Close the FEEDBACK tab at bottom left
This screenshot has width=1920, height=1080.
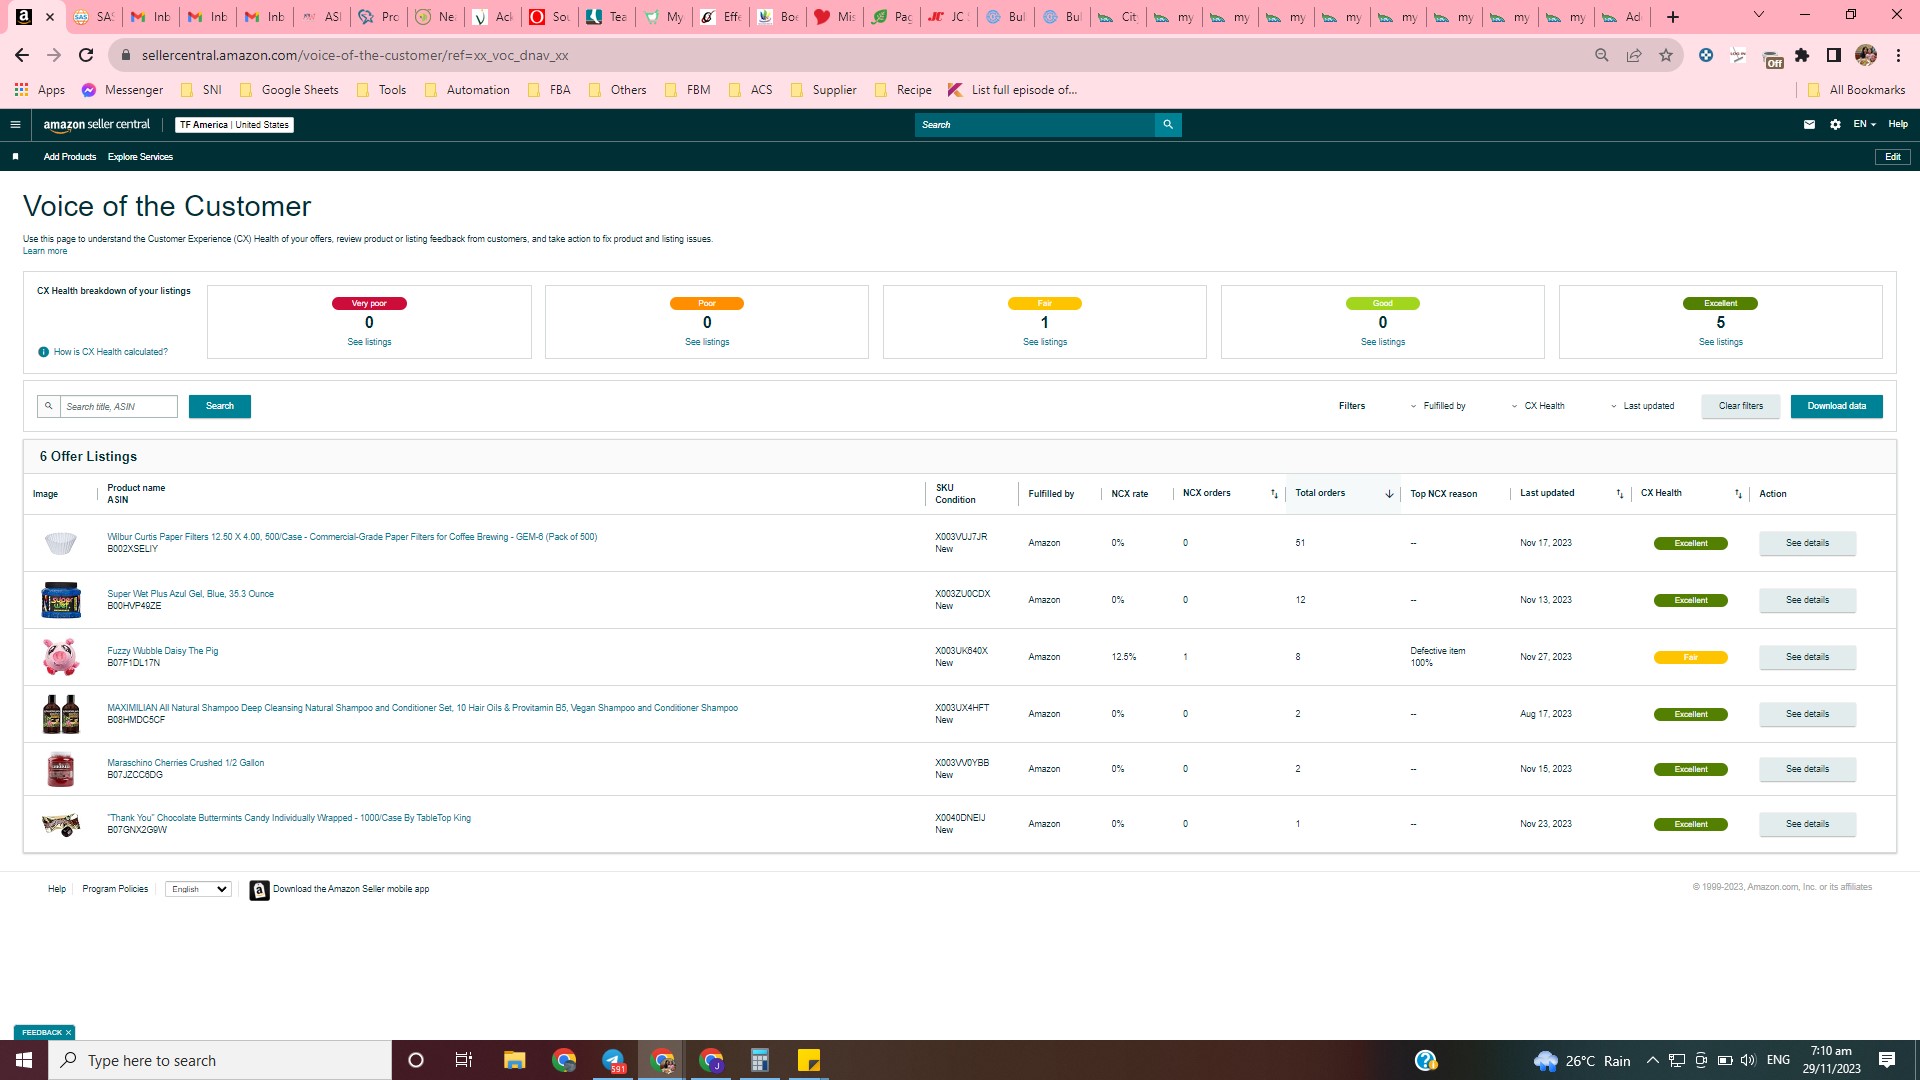[x=68, y=1033]
